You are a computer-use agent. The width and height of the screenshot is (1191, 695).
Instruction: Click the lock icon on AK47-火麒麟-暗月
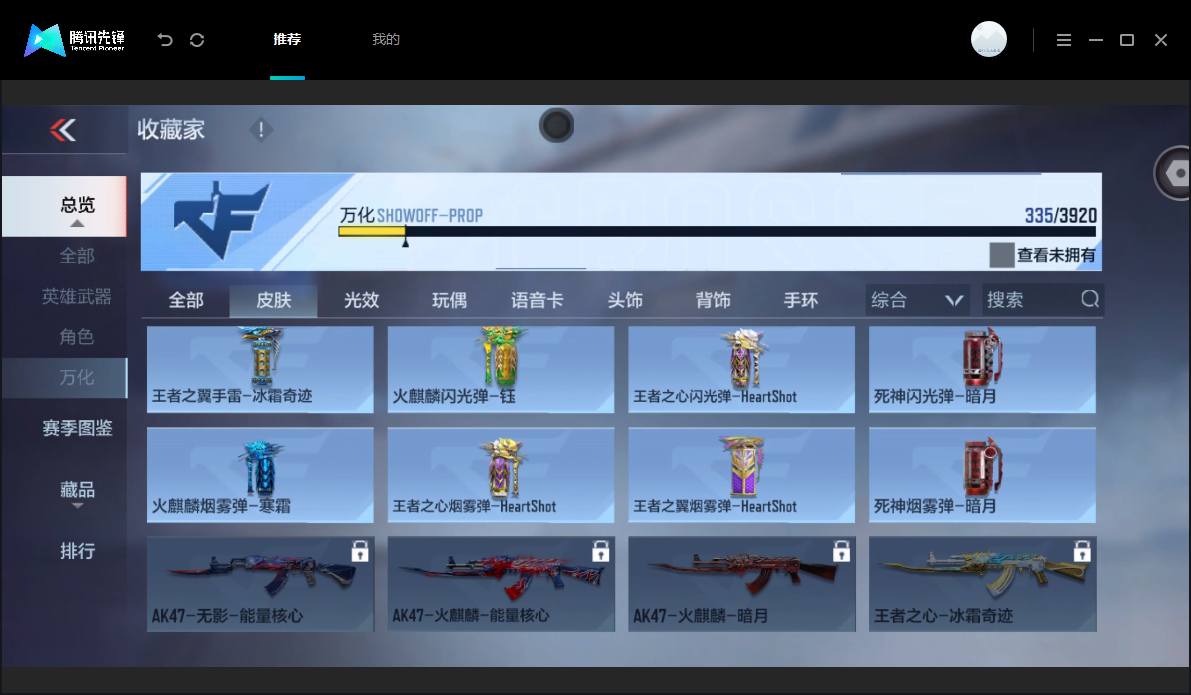tap(841, 551)
